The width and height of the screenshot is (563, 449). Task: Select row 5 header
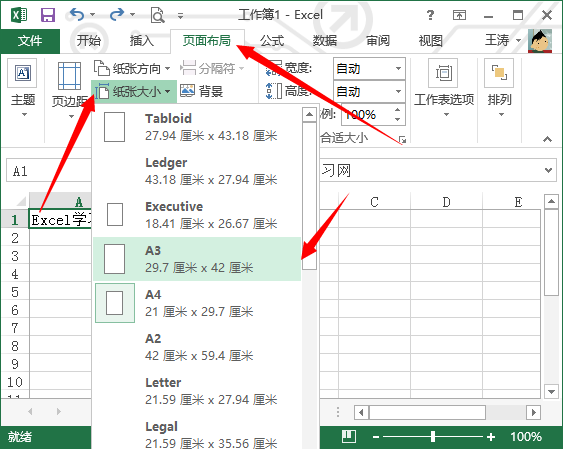[15, 292]
